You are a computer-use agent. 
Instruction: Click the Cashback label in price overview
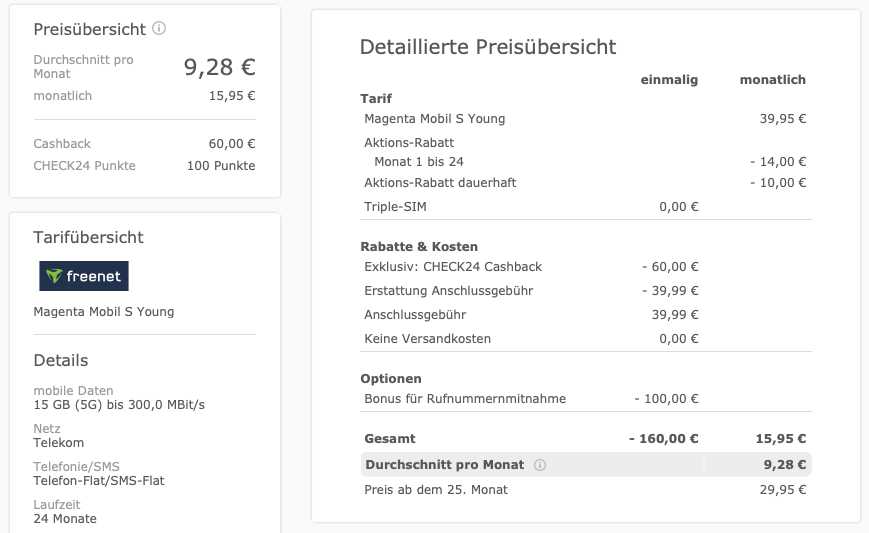coord(62,144)
